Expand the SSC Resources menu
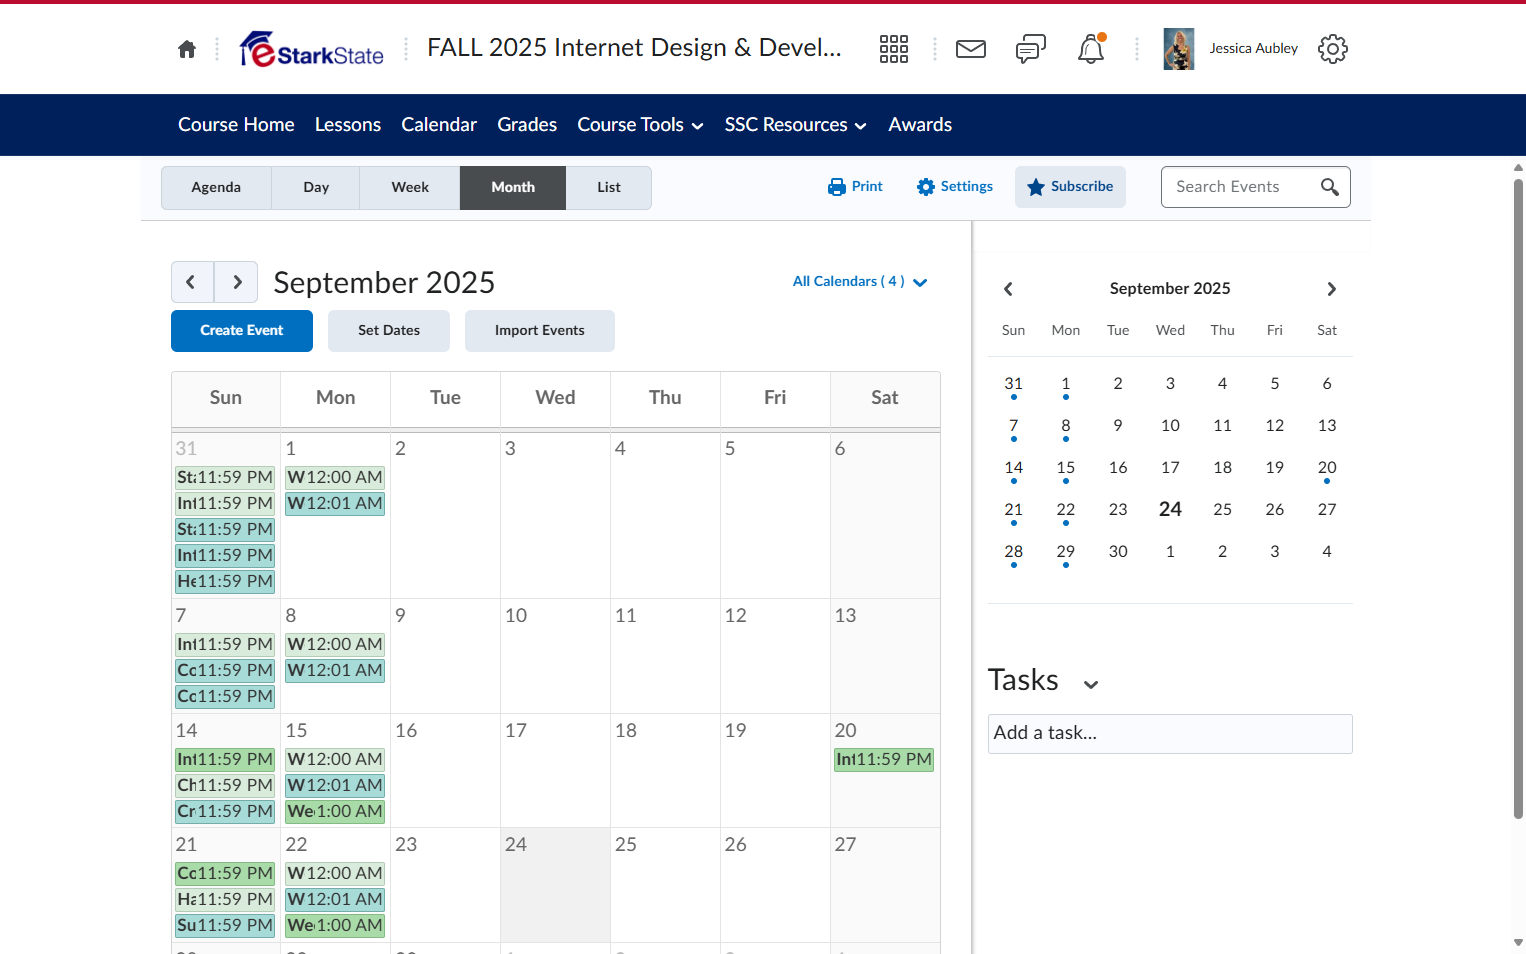The height and width of the screenshot is (954, 1526). click(x=795, y=125)
